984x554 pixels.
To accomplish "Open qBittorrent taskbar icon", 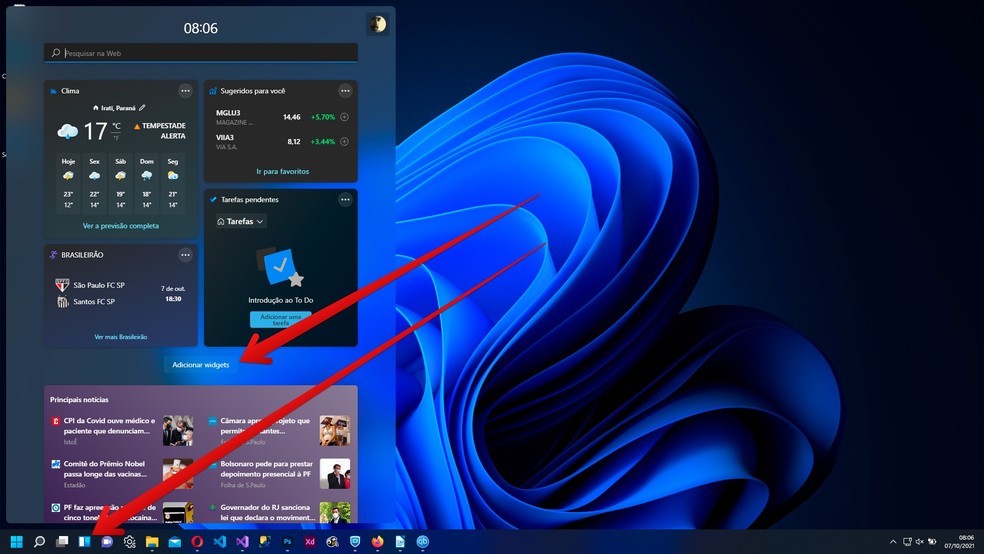I will coord(422,541).
